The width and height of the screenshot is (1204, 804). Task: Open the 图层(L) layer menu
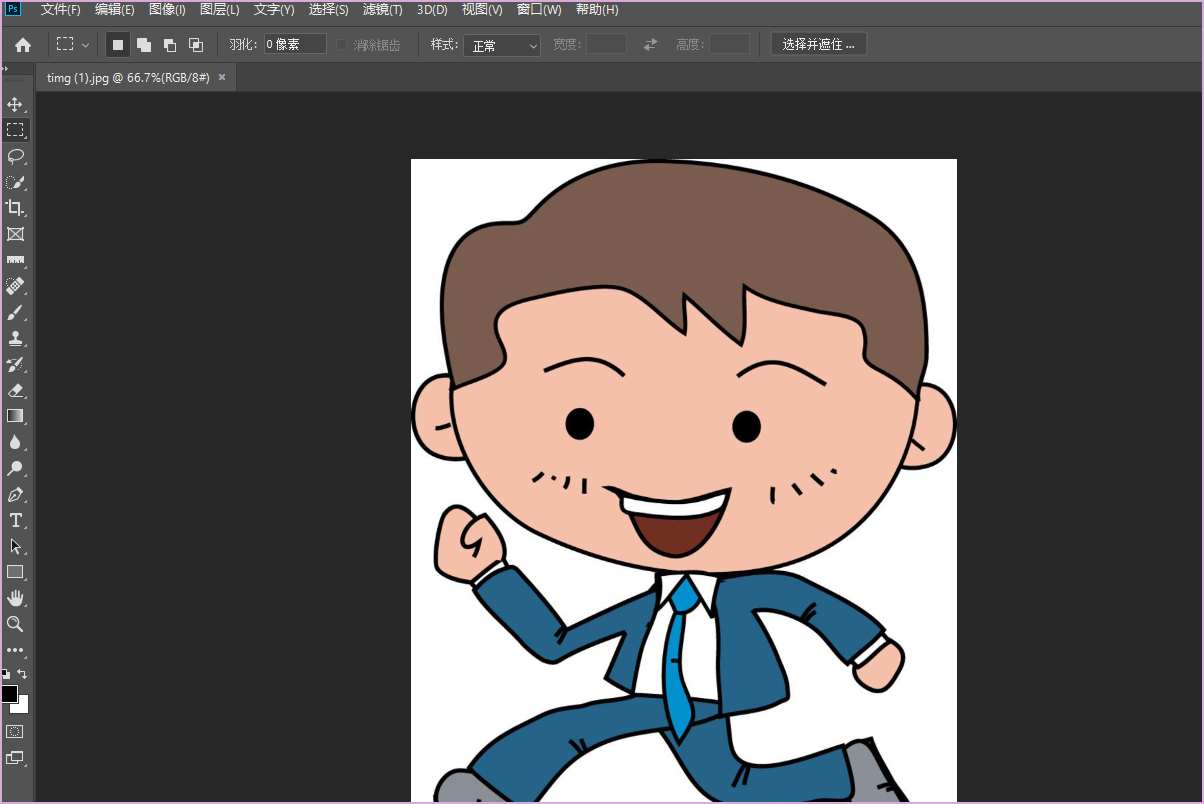click(219, 10)
